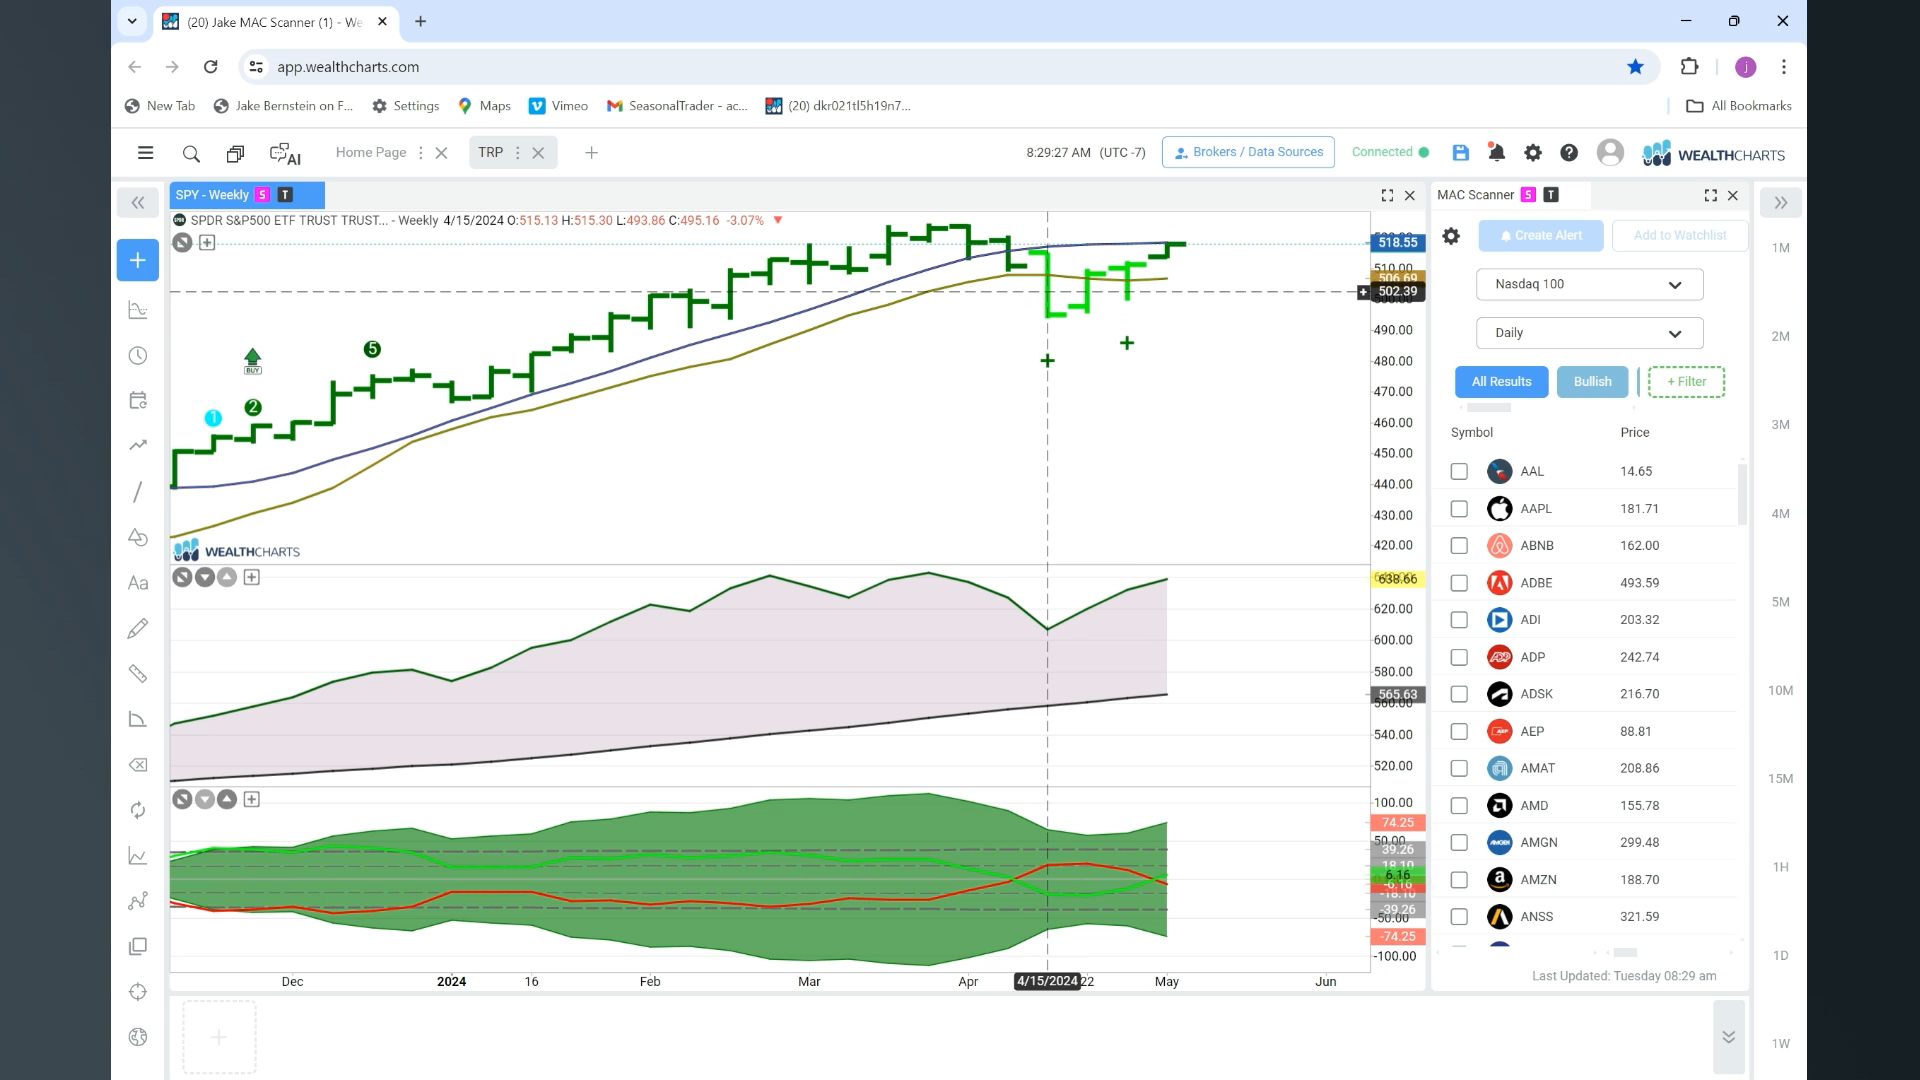
Task: Check the AMAT row checkbox
Action: (1459, 768)
